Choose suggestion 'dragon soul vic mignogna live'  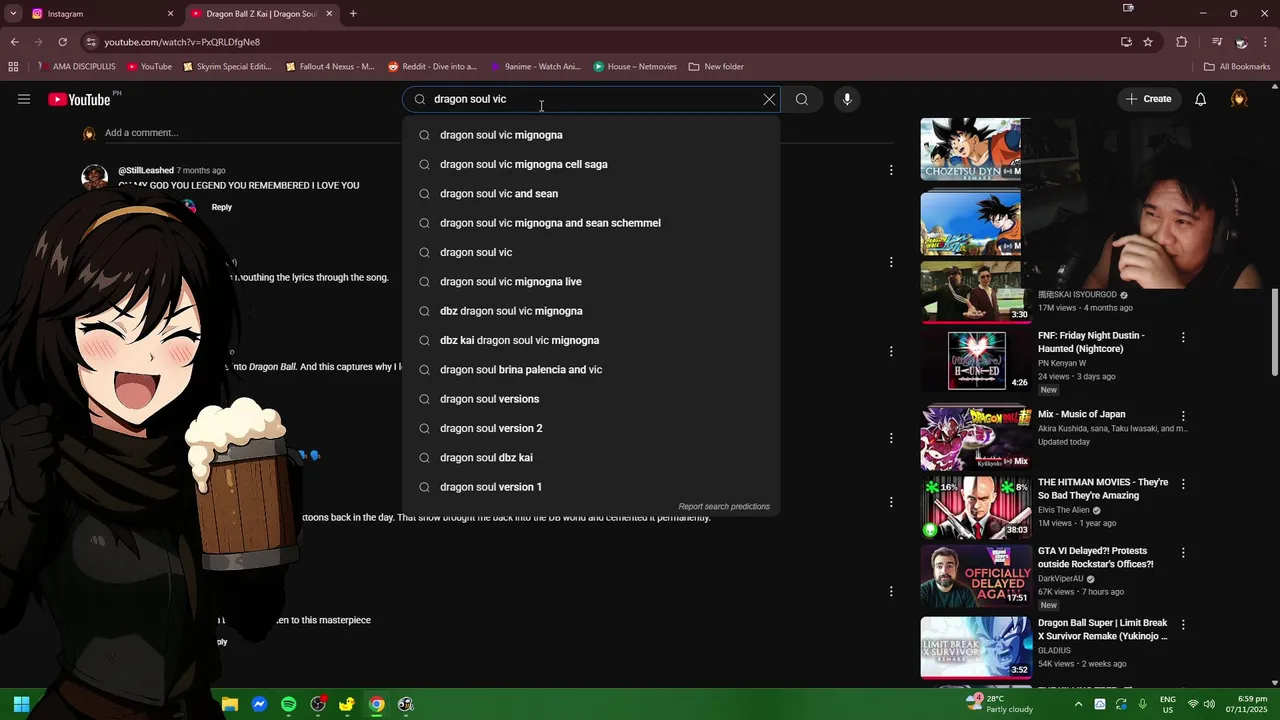591,281
